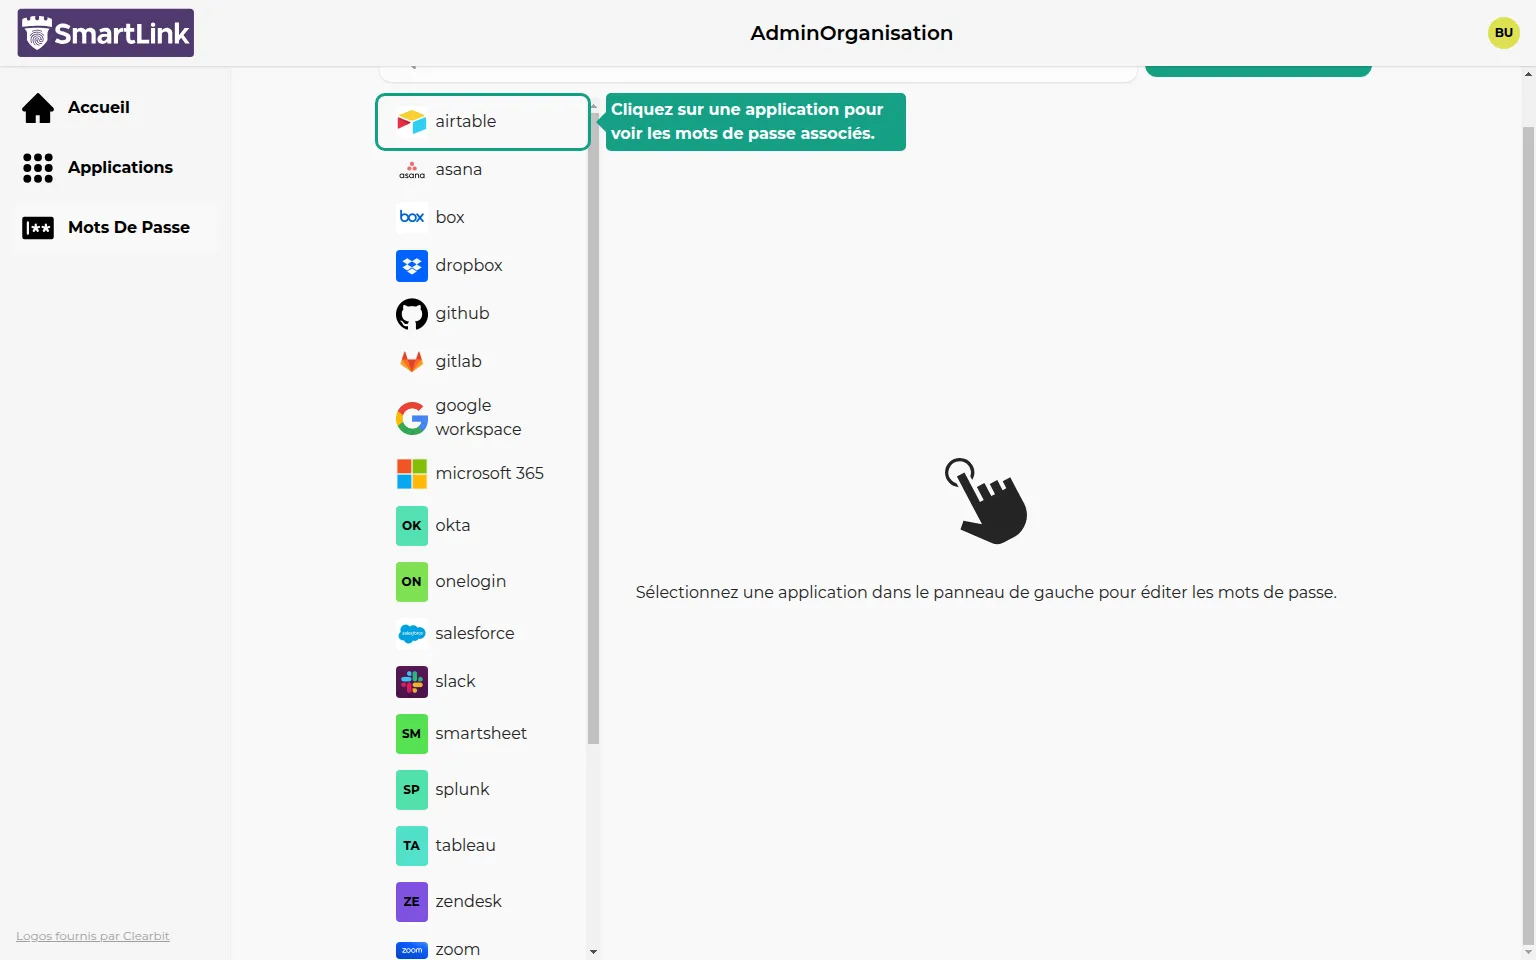This screenshot has width=1536, height=960.
Task: Select zoom label at list bottom
Action: coord(458,950)
